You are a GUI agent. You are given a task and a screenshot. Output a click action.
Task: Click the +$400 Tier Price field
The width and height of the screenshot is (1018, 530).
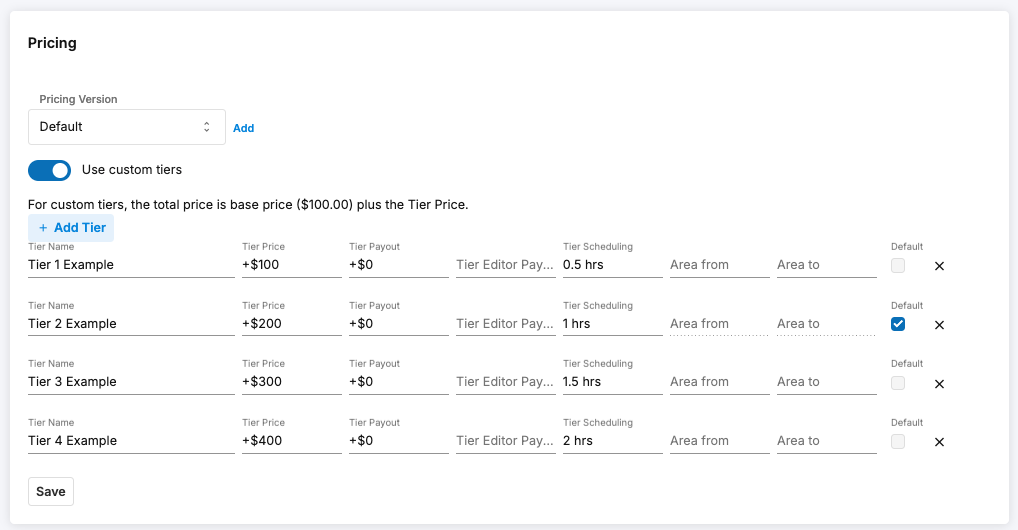(292, 440)
